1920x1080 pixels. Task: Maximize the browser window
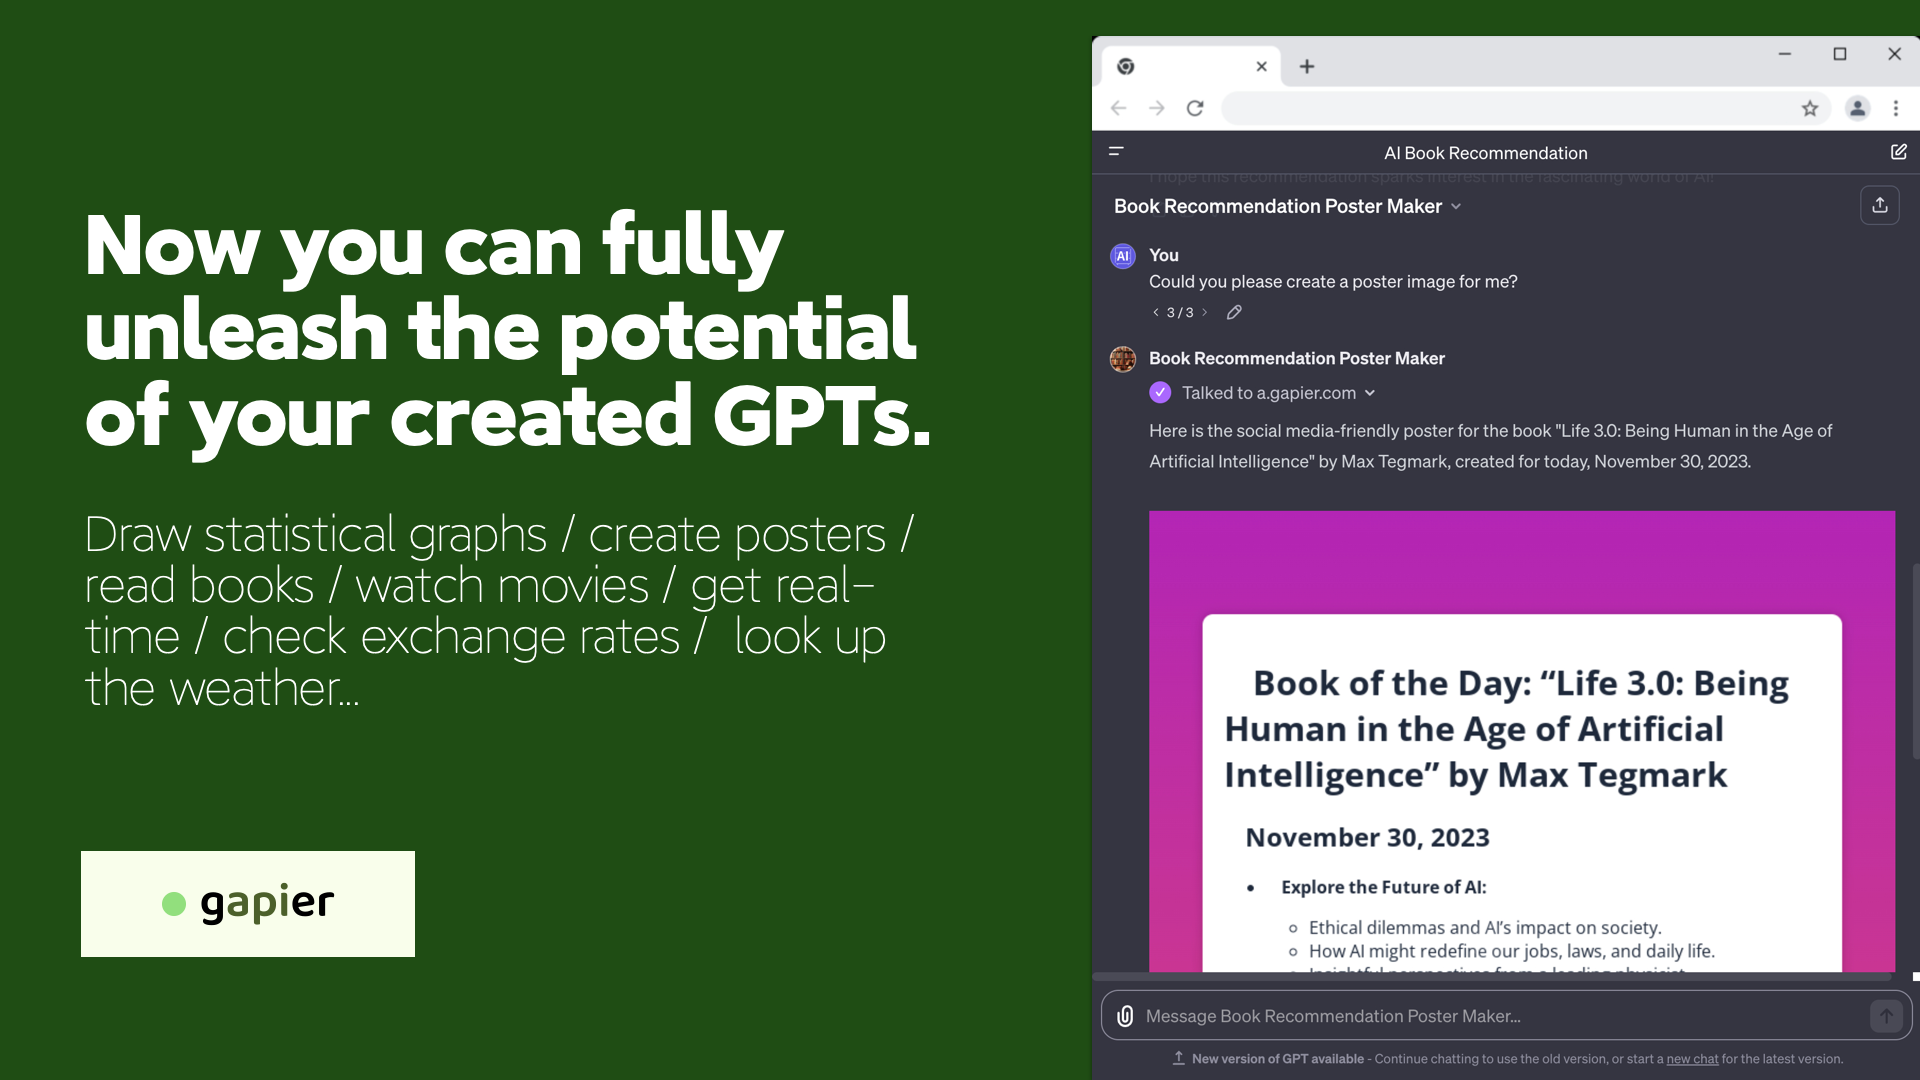[1839, 54]
